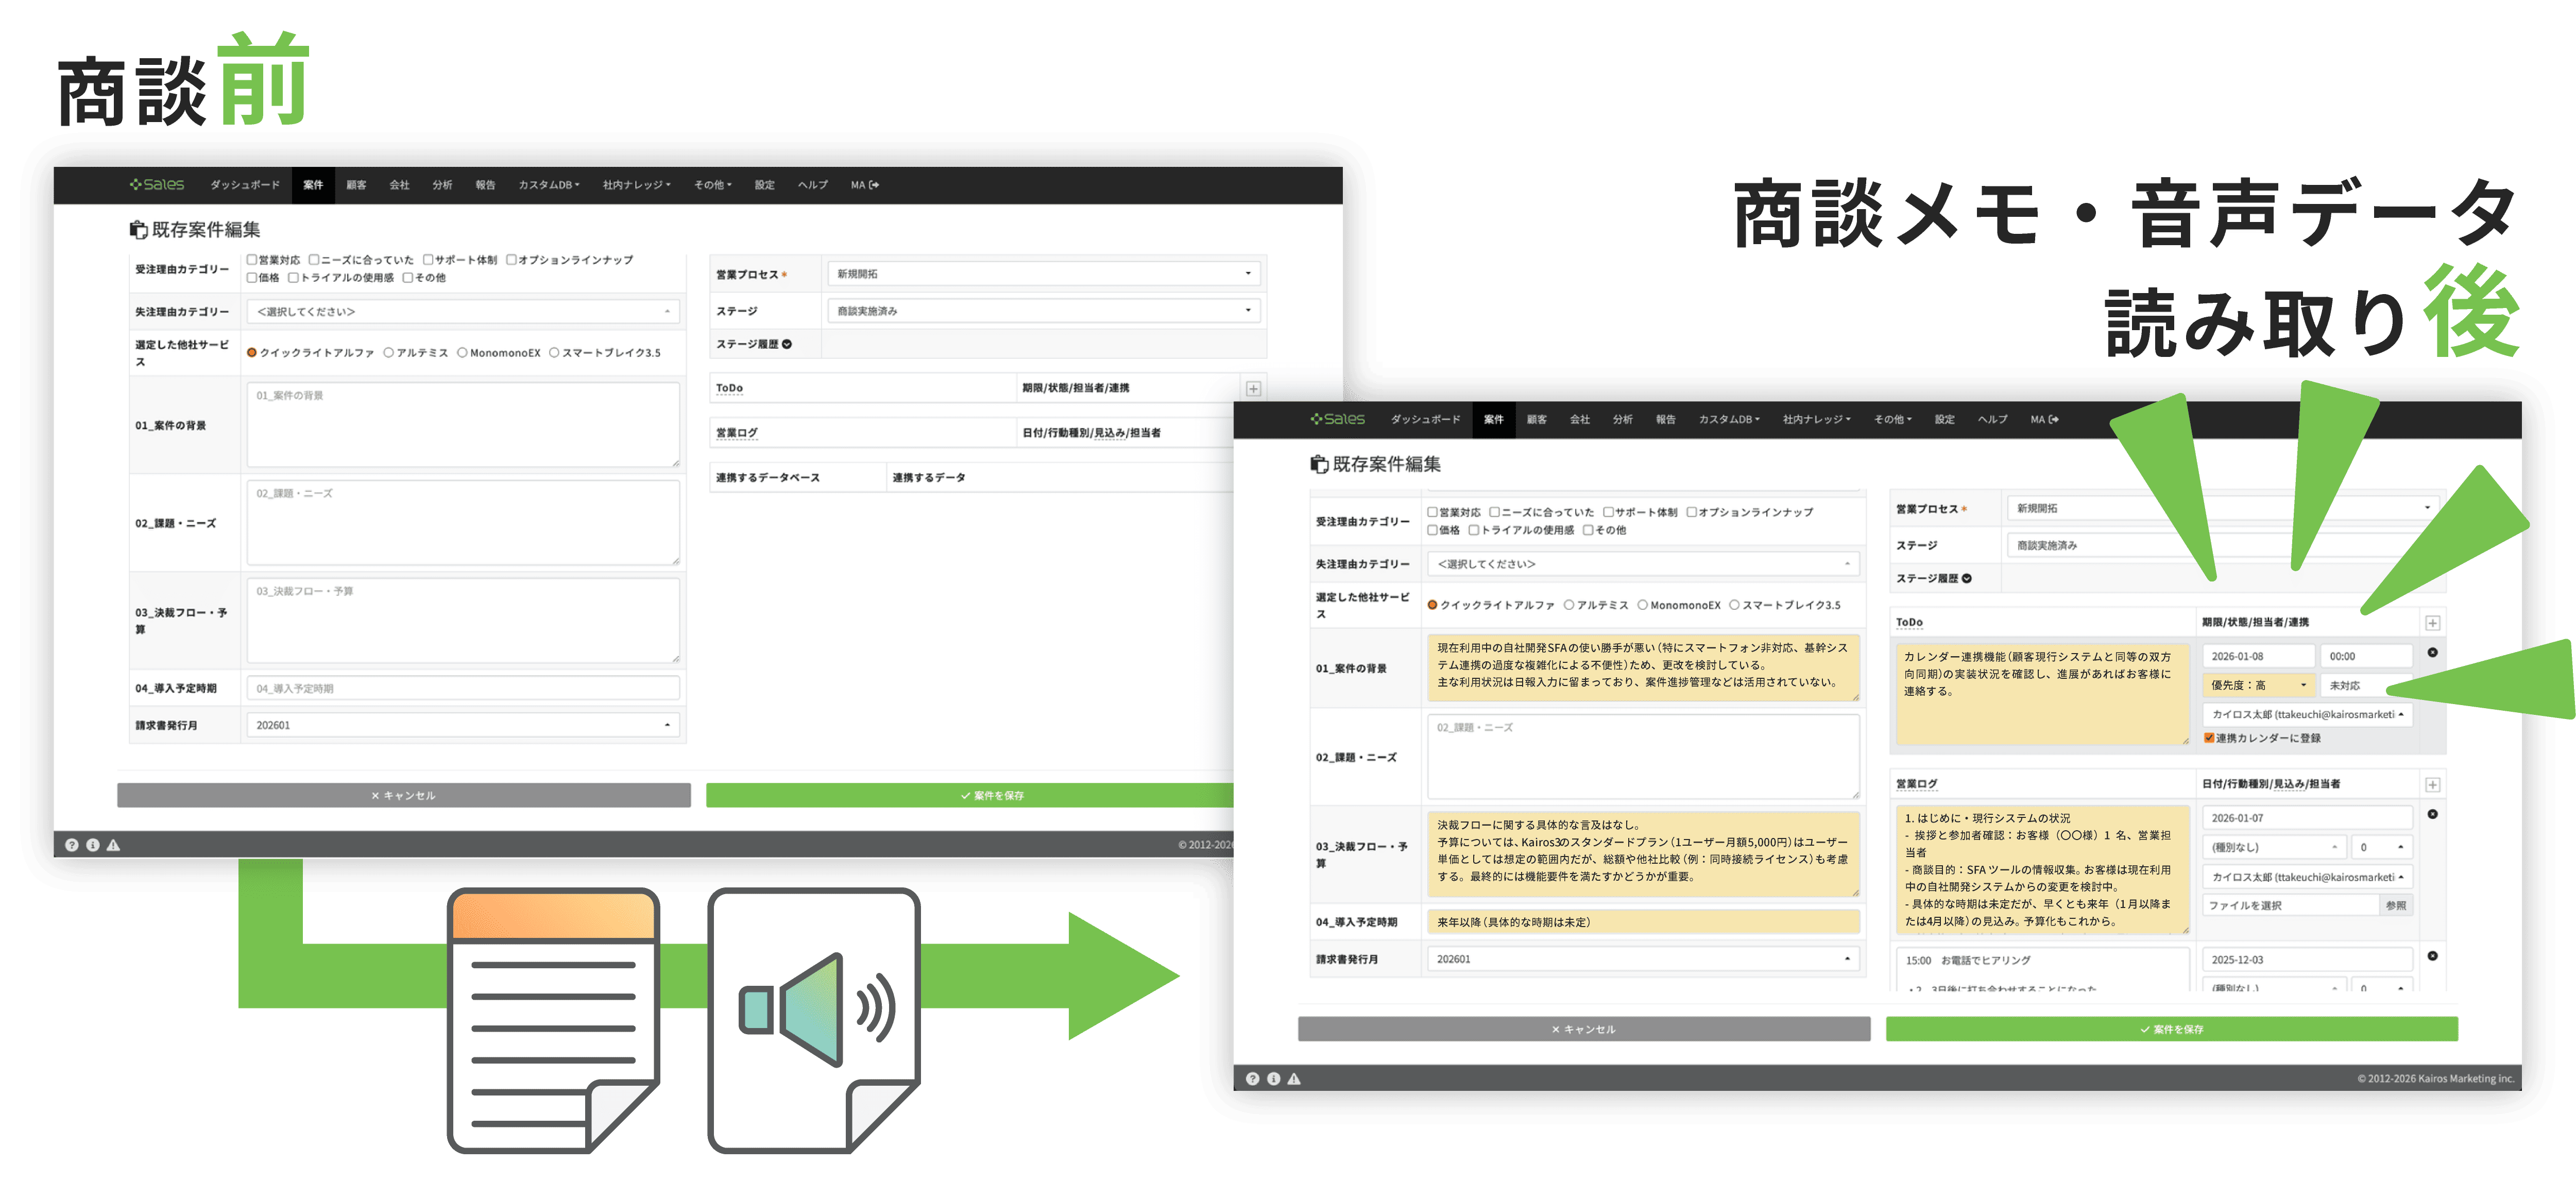Delete the 営業ログ entry dated 2026-01-07

[2433, 814]
